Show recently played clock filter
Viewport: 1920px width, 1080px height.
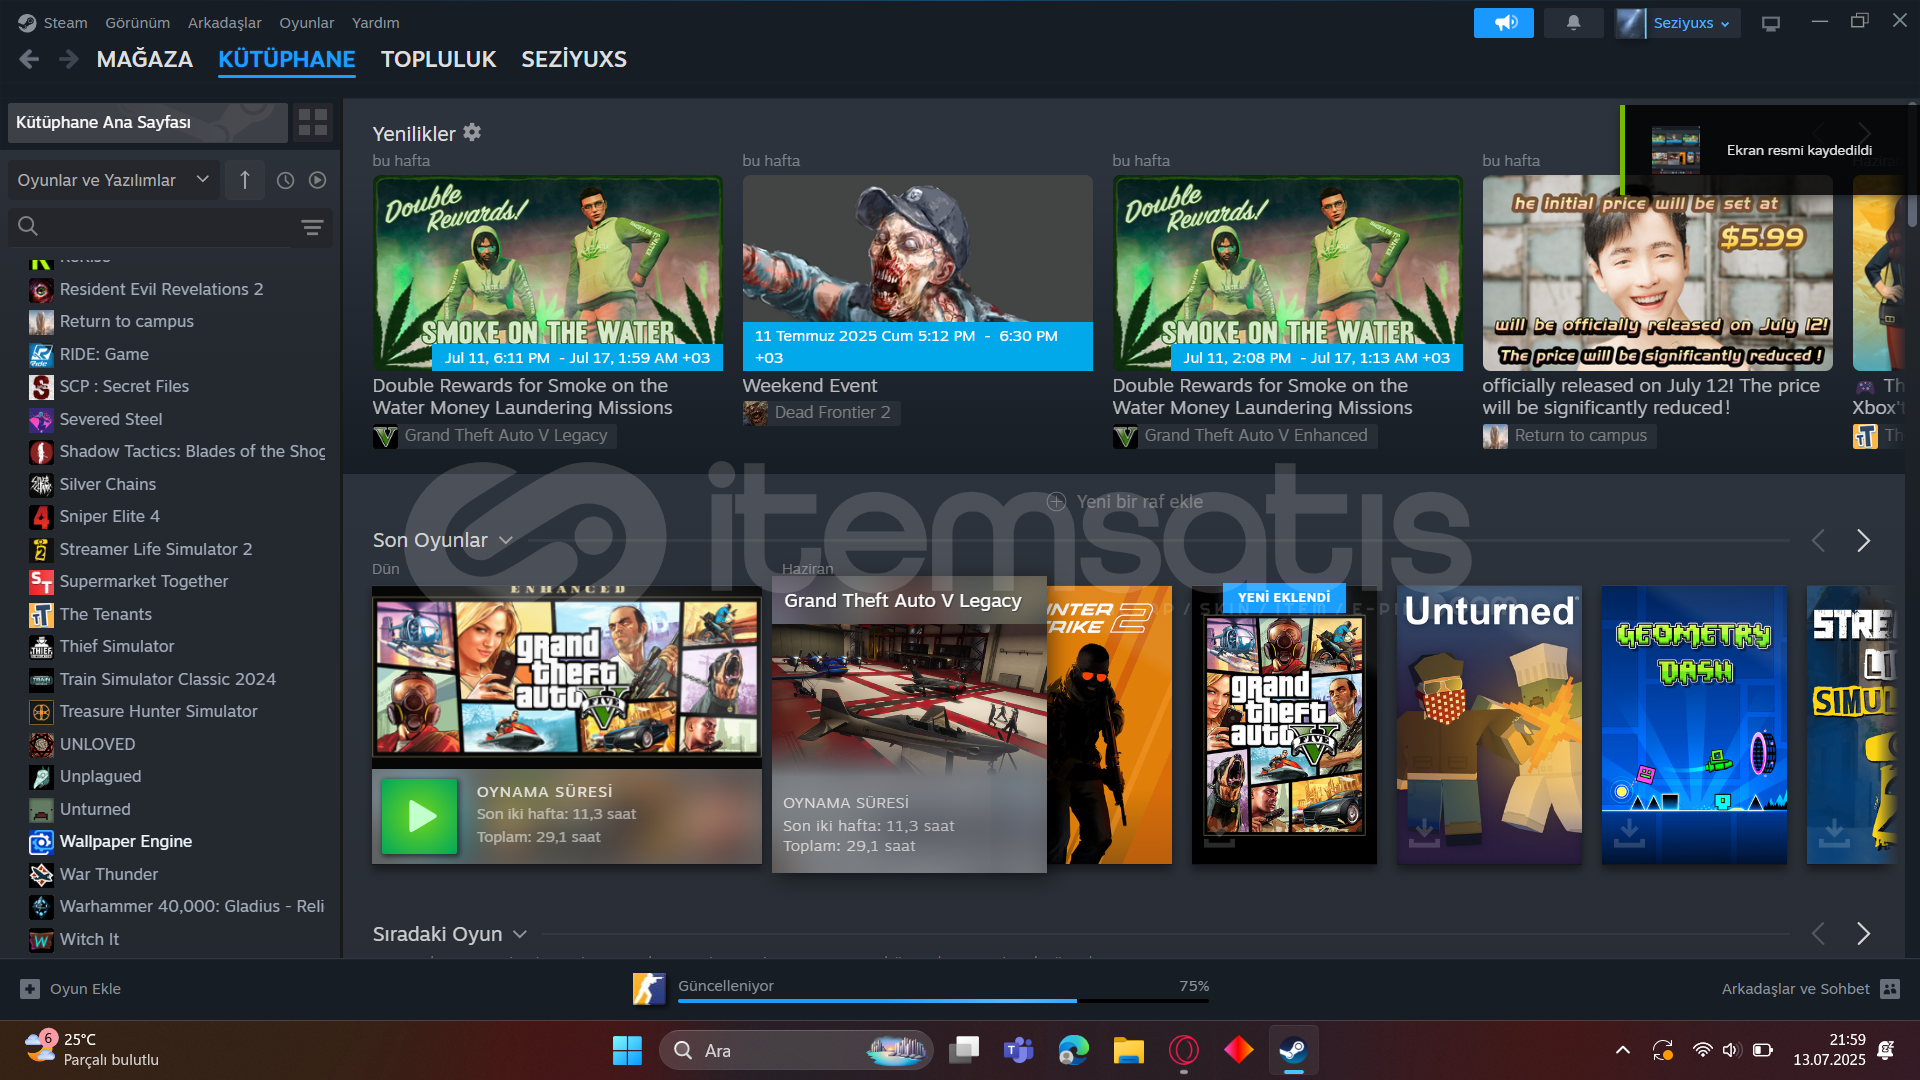(x=285, y=180)
